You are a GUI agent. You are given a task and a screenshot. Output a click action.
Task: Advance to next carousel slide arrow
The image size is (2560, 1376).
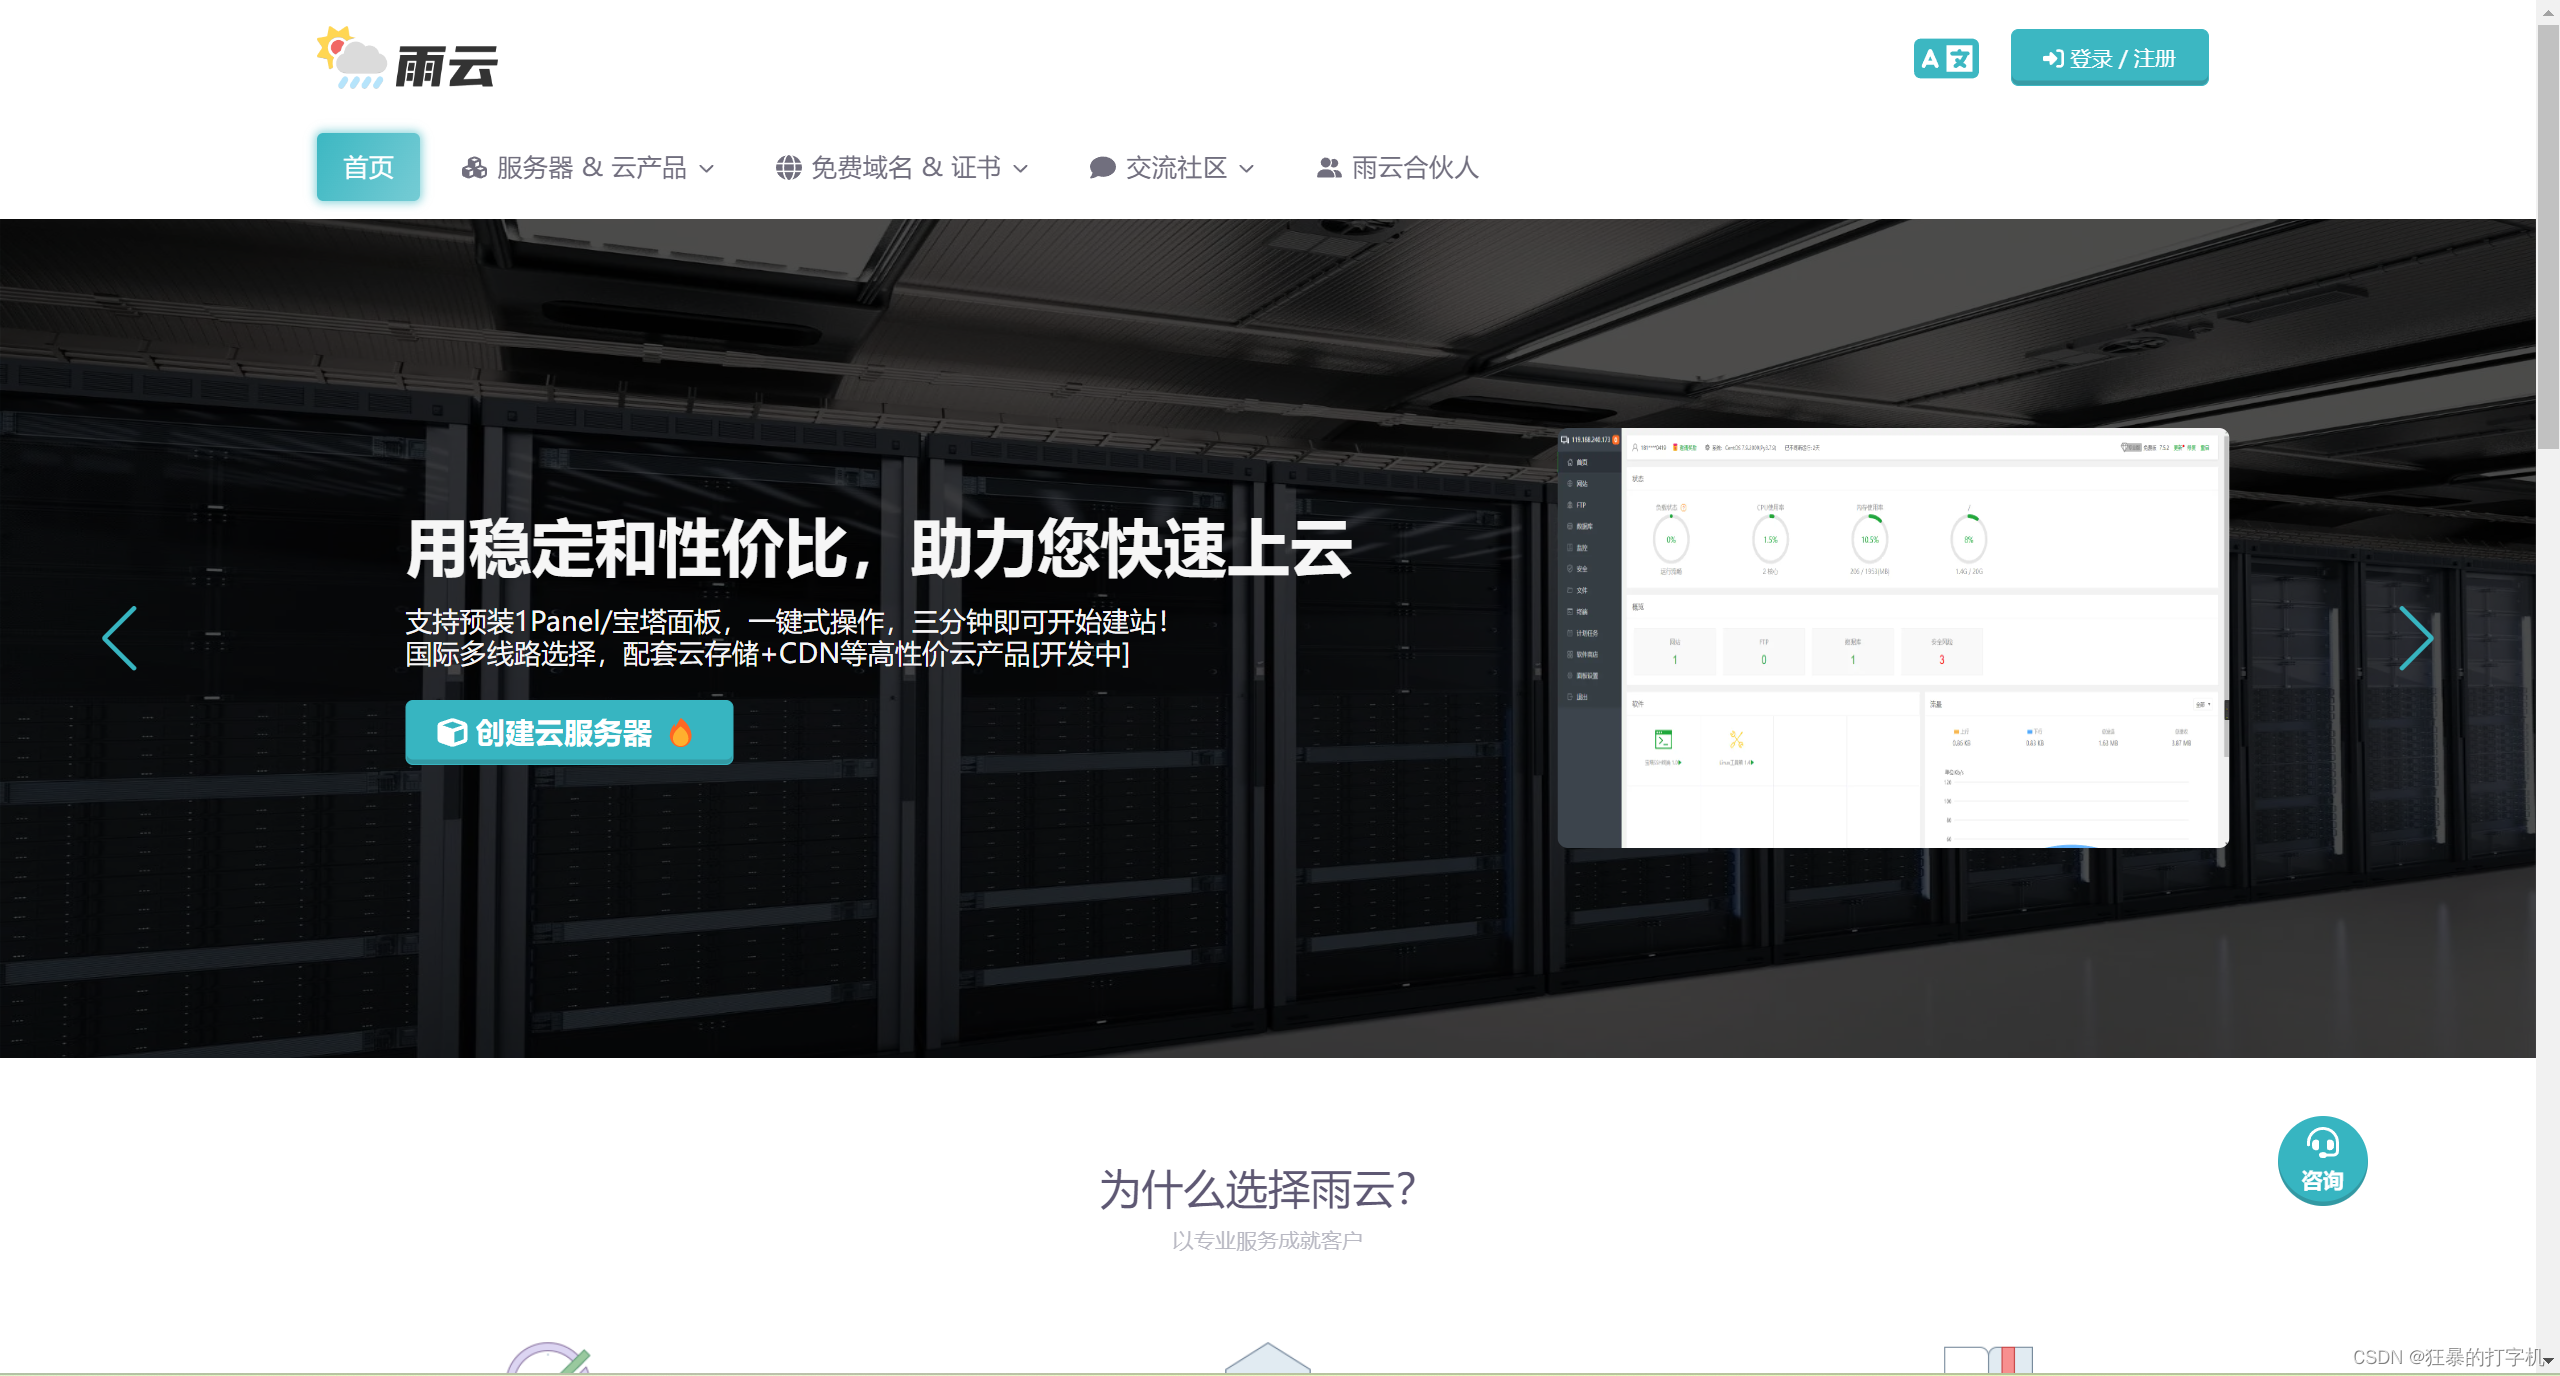coord(2415,638)
